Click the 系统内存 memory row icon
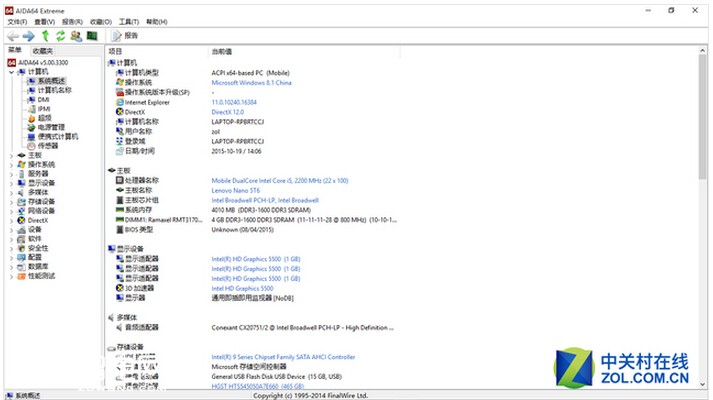 (x=120, y=210)
